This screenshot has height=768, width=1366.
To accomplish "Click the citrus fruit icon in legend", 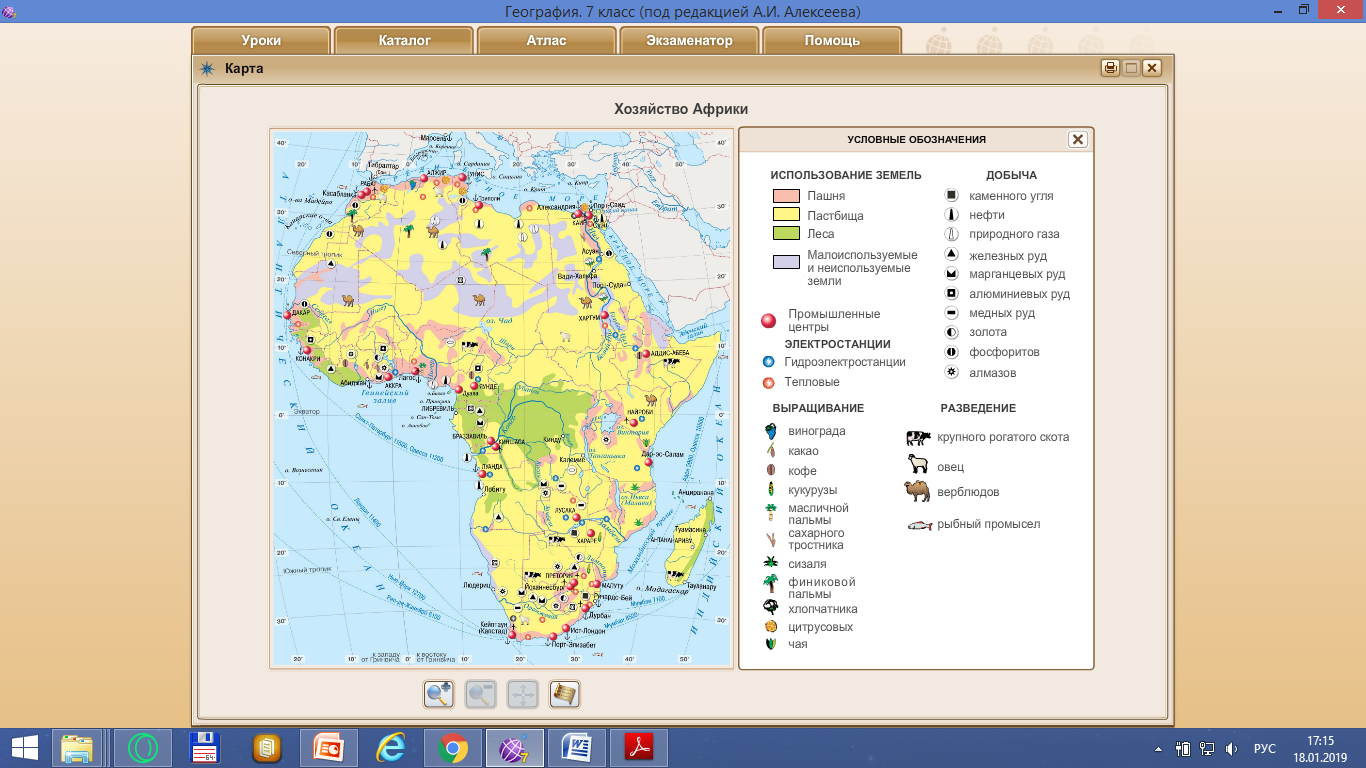I will (770, 627).
